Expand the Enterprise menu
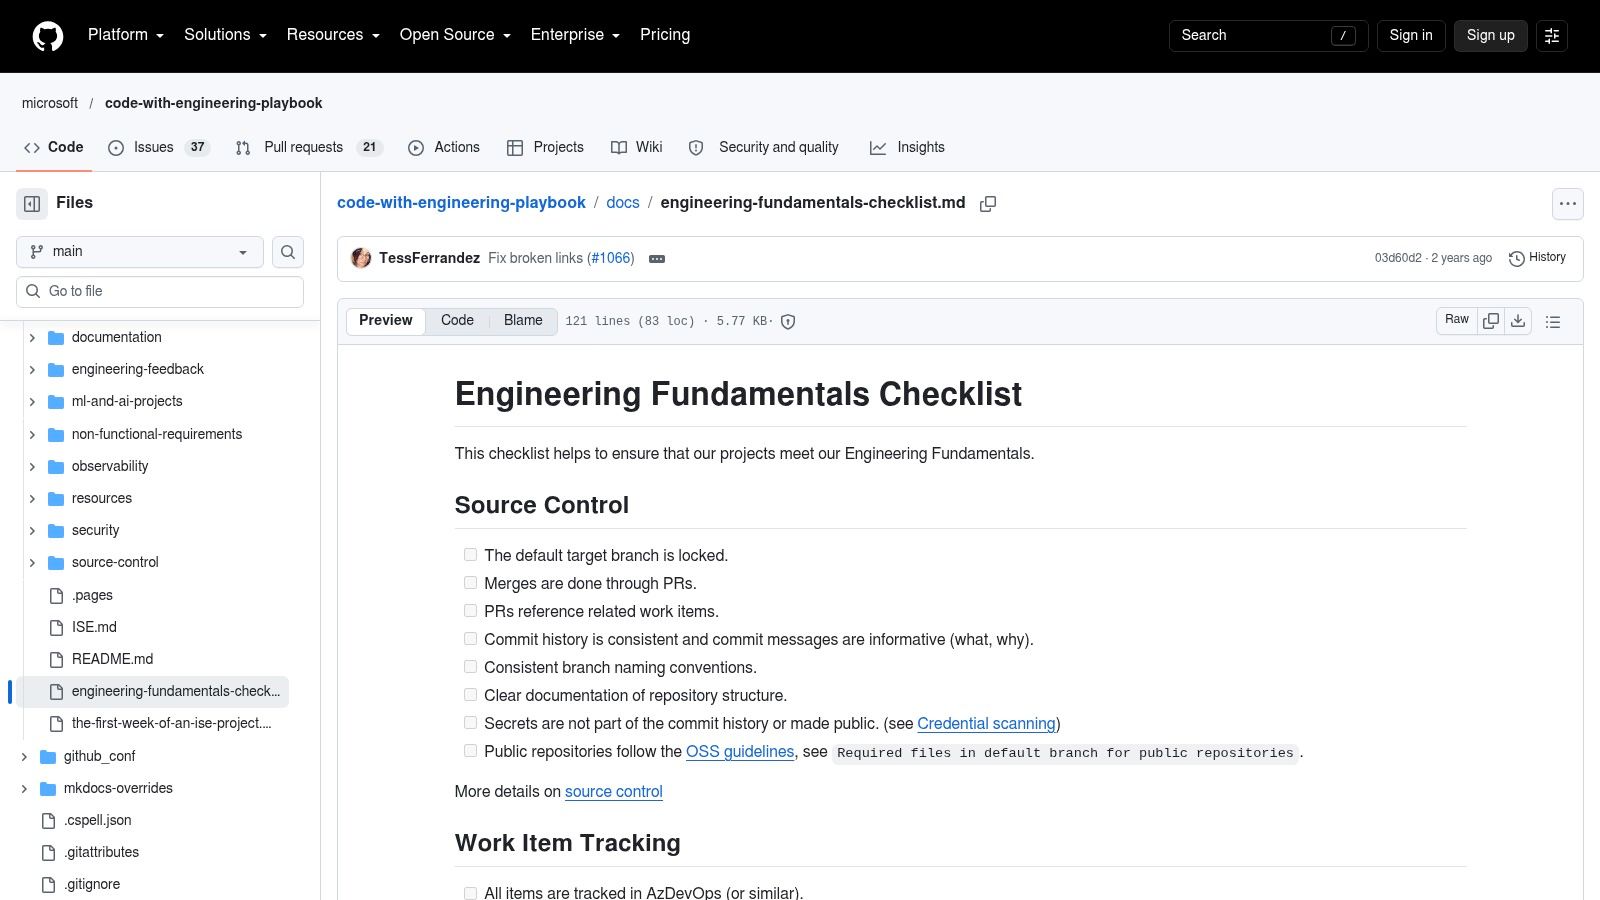1600x900 pixels. tap(575, 35)
